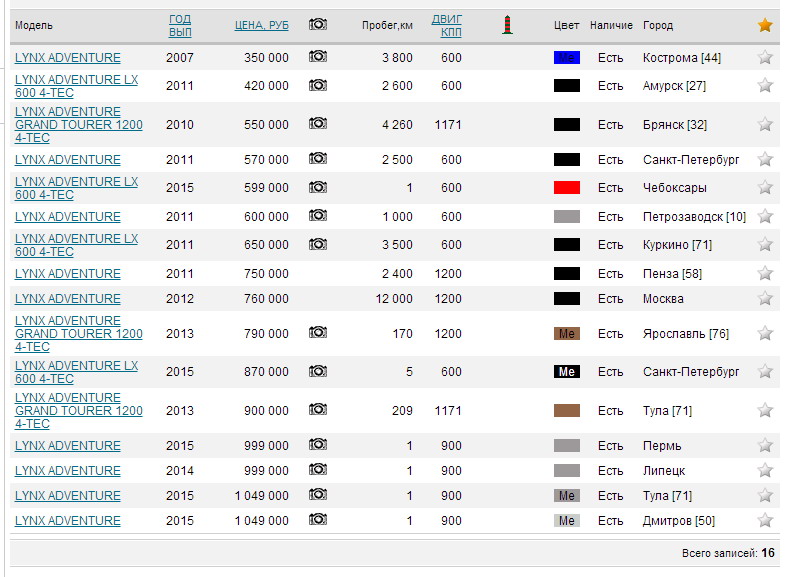Open photos for the 1 049 000 Дмитров listing
The width and height of the screenshot is (801, 577).
(318, 520)
